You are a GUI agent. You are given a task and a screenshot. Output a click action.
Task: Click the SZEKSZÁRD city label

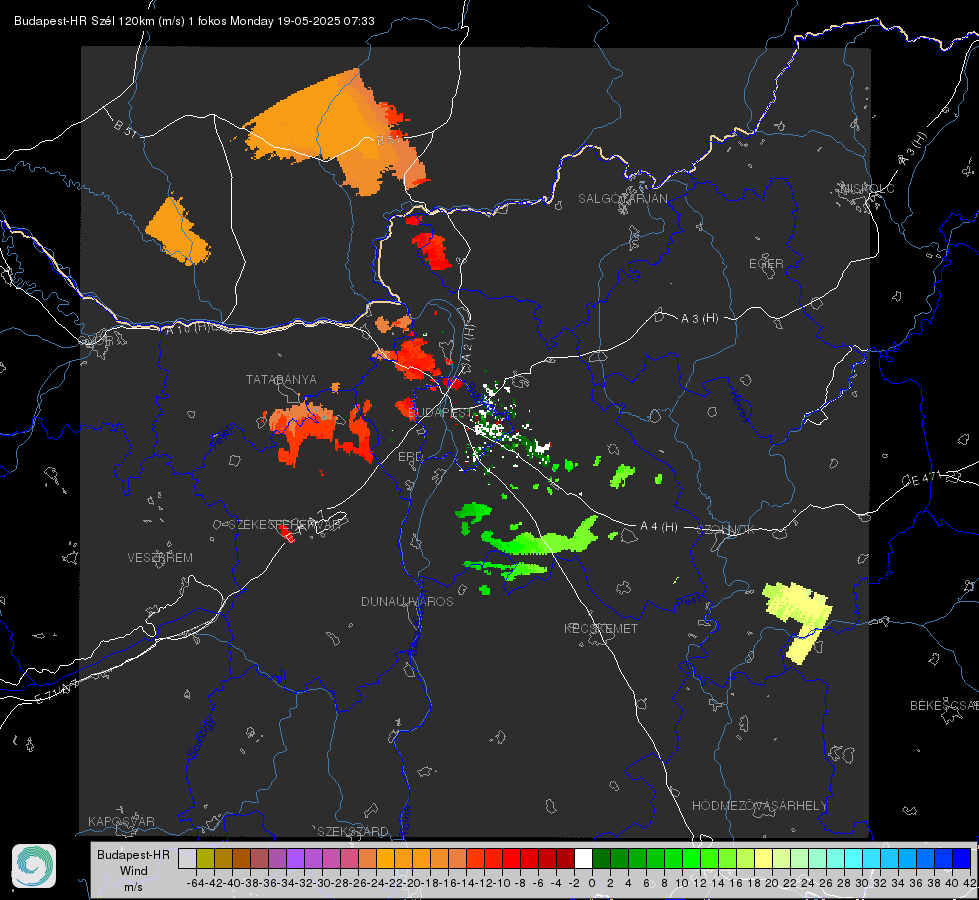click(353, 831)
